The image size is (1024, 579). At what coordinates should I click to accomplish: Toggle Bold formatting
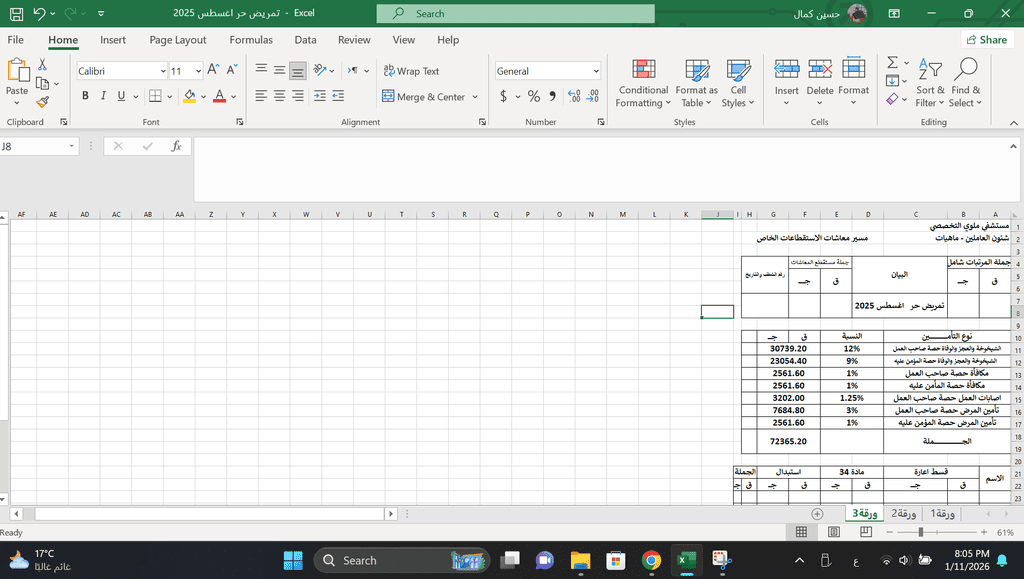[85, 96]
